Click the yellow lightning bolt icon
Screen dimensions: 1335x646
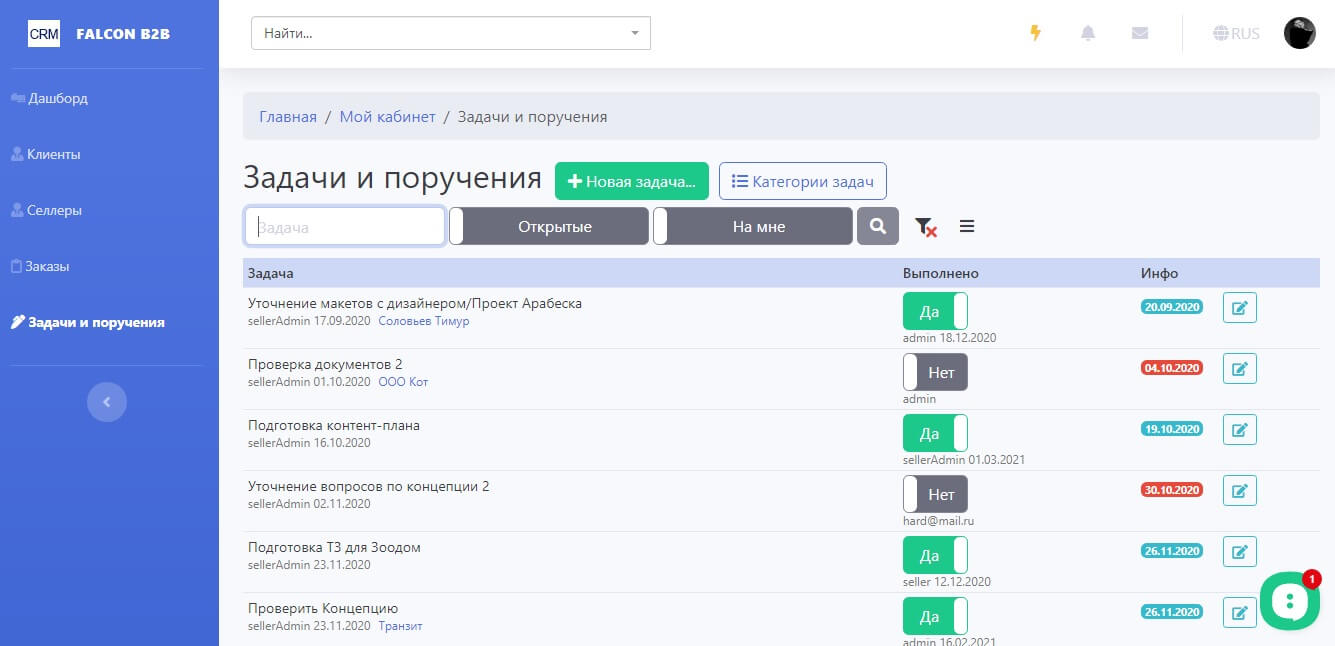(x=1035, y=33)
